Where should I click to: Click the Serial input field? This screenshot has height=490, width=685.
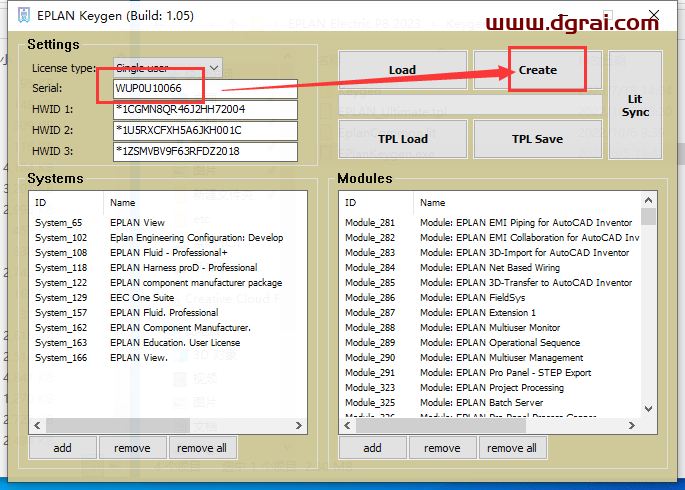[x=205, y=89]
